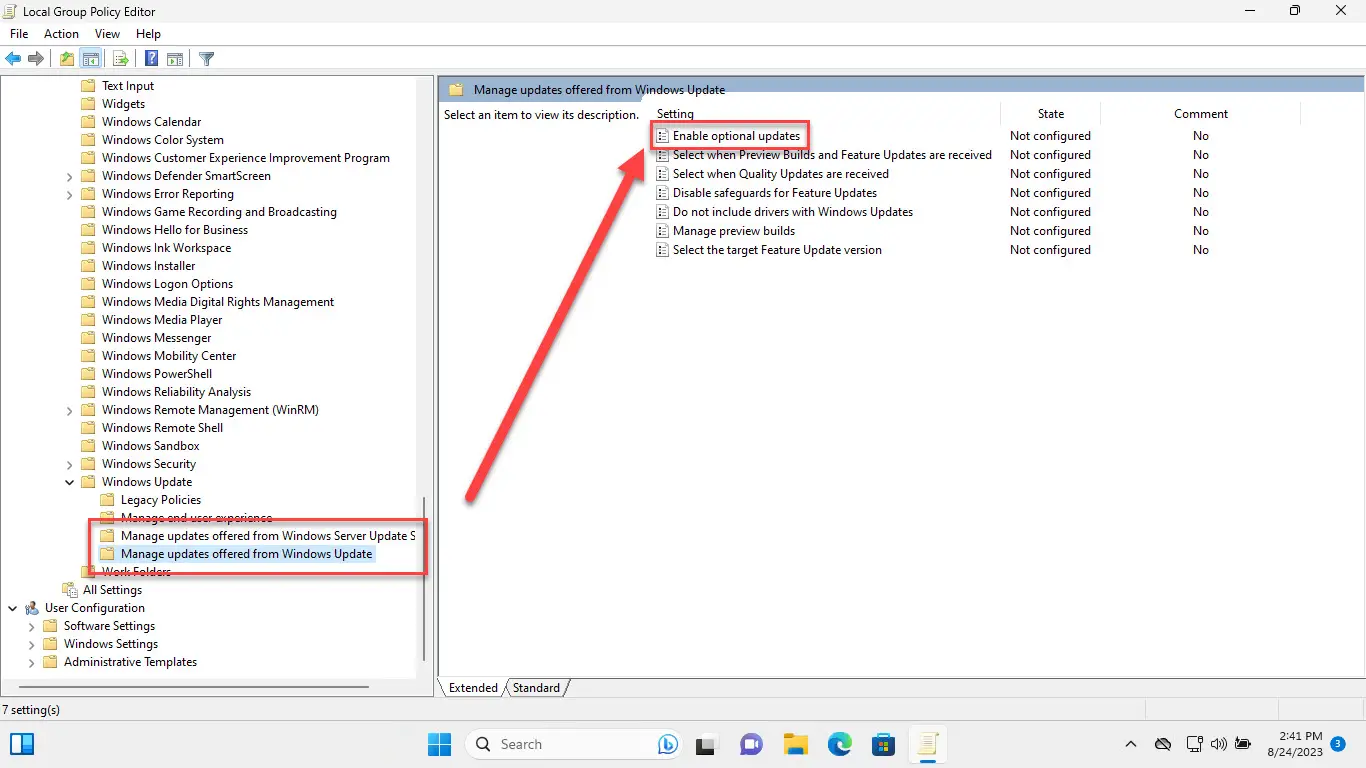This screenshot has height=768, width=1366.
Task: Select Manage updates offered from Windows Server Update folder
Action: click(x=268, y=536)
